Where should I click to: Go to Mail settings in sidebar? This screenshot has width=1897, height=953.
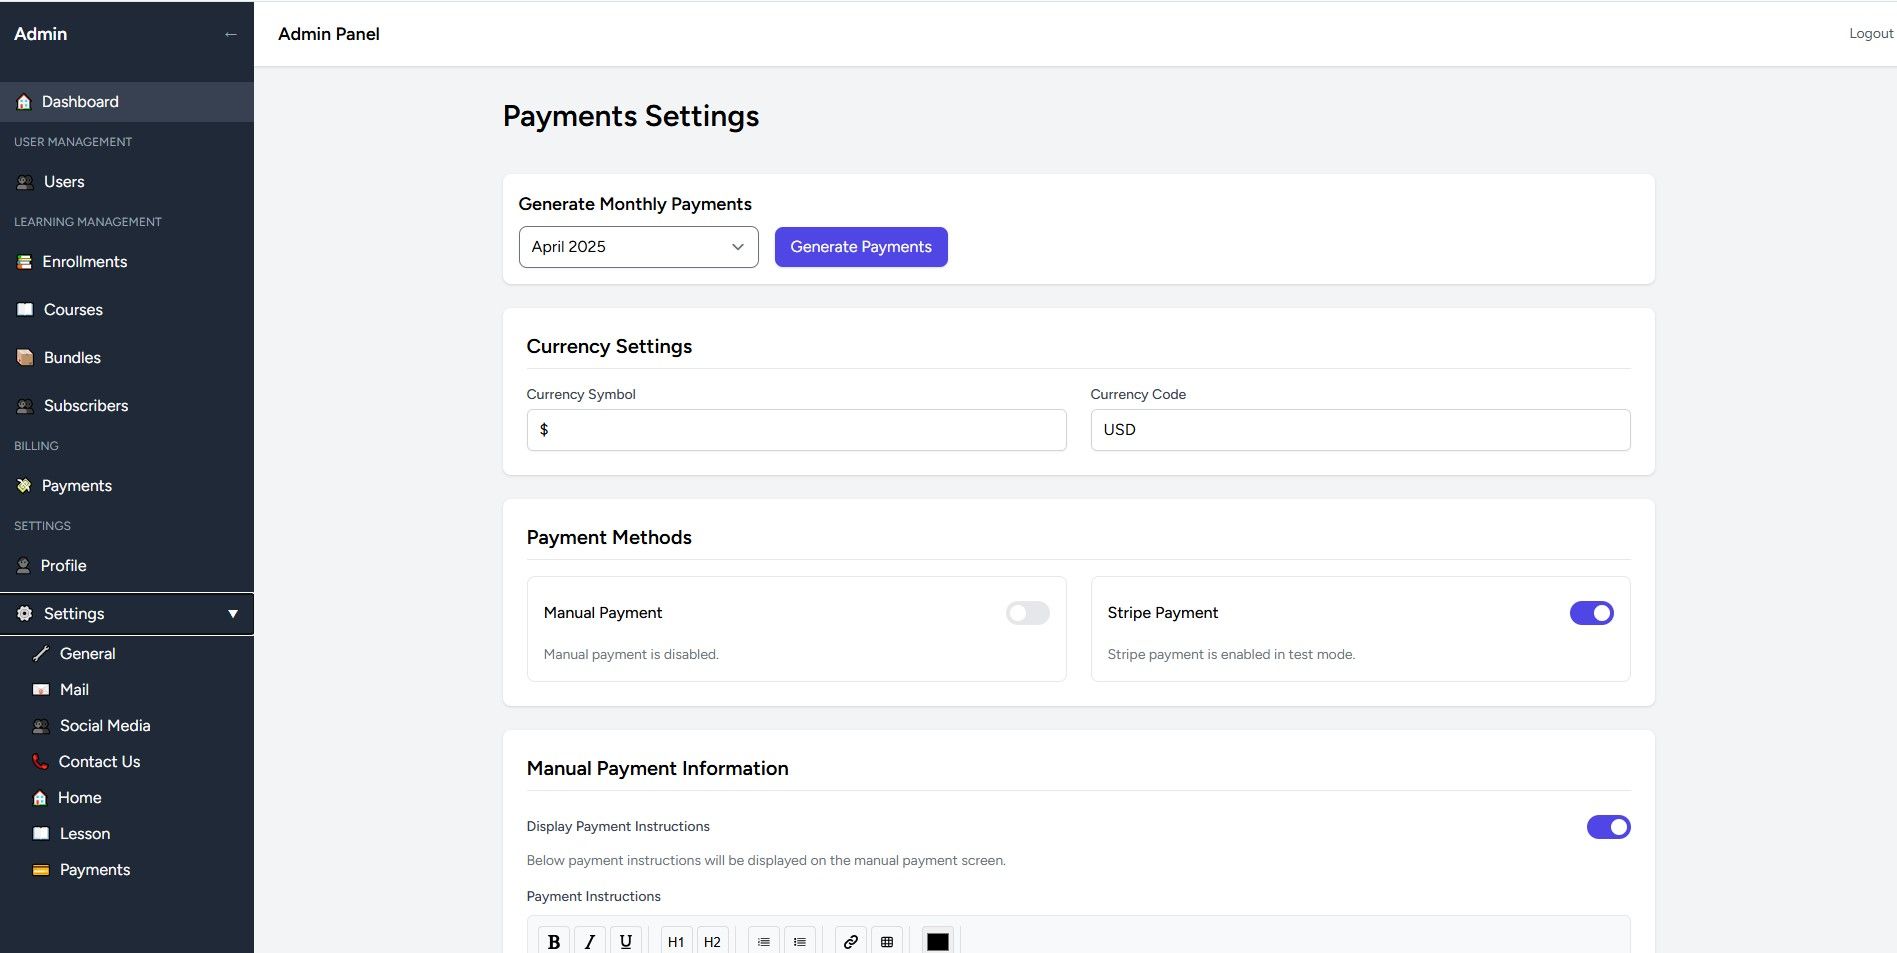coord(74,690)
